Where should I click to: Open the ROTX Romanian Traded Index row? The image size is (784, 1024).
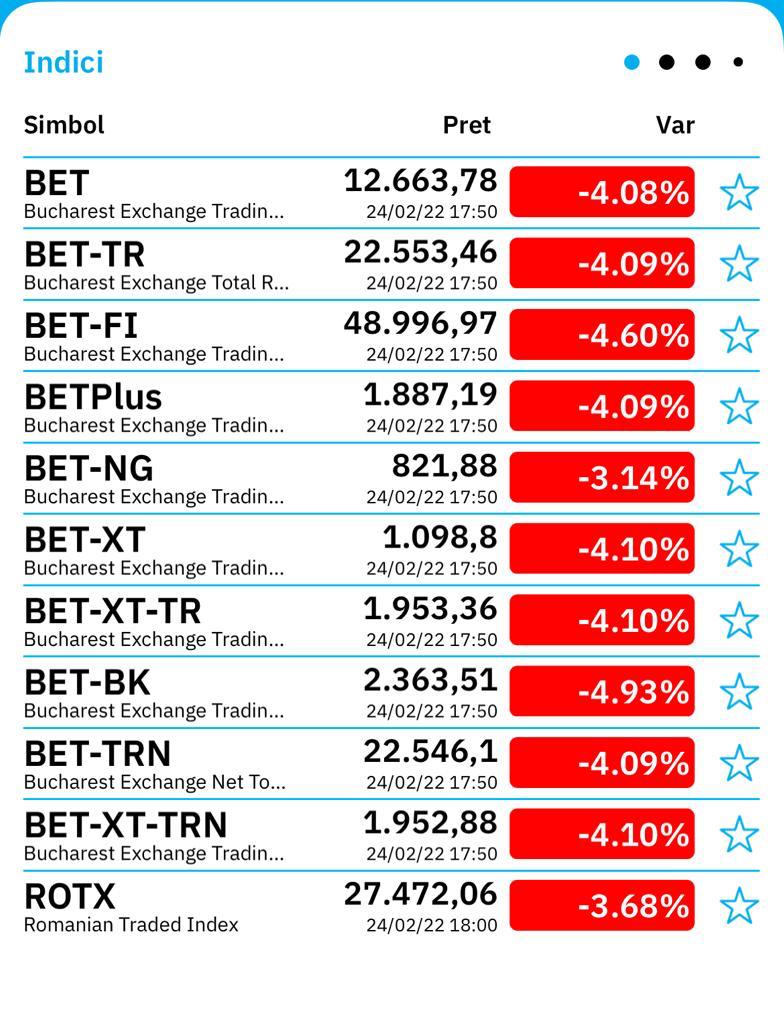(392, 906)
